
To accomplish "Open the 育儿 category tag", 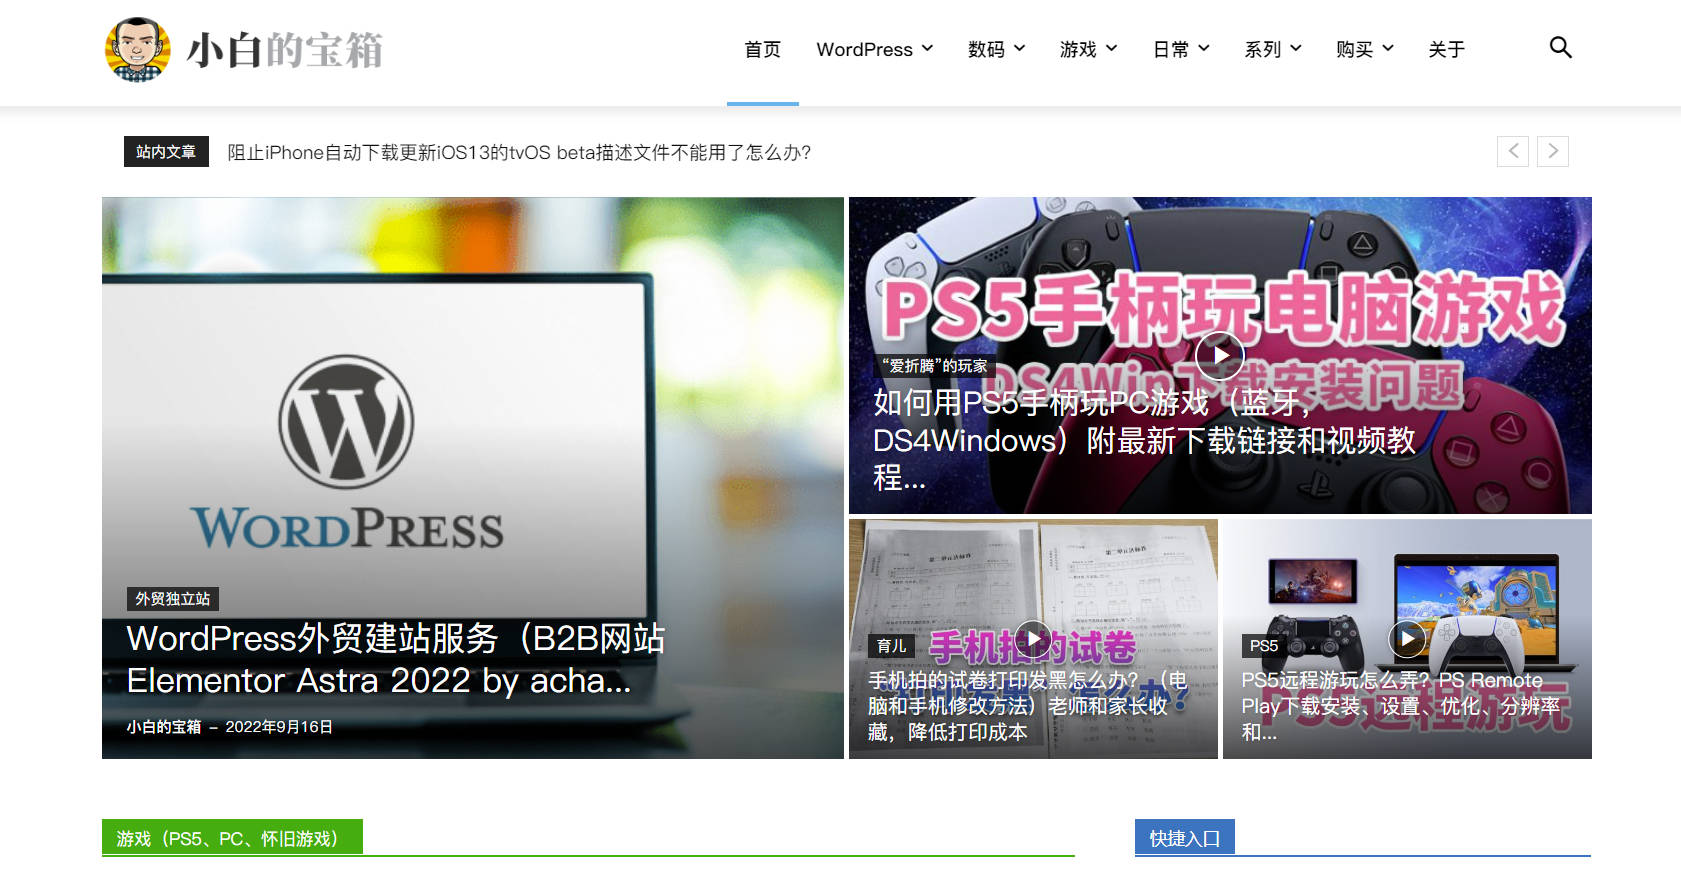I will [891, 646].
